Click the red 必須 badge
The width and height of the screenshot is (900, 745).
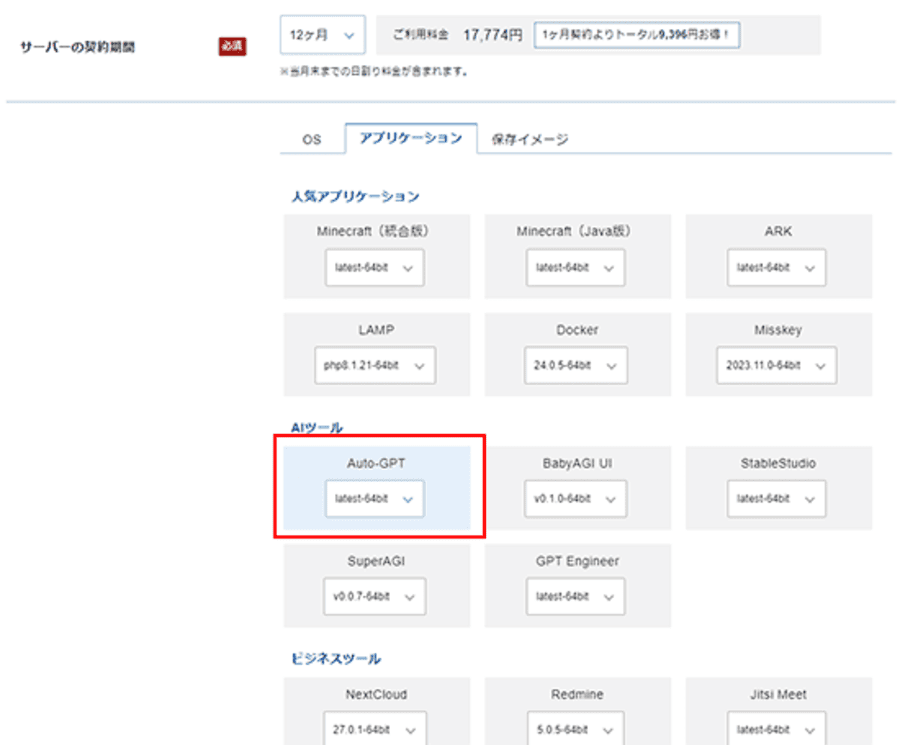[232, 46]
